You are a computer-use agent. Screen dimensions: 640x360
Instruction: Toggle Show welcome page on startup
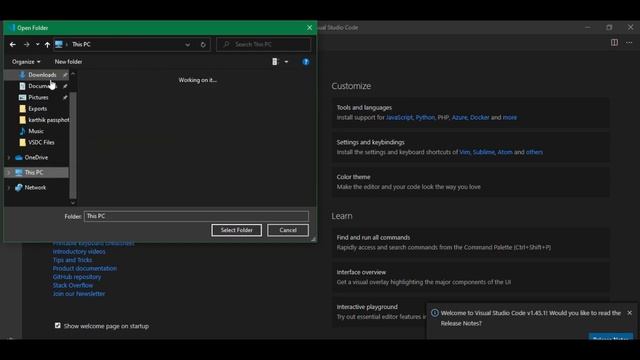tap(58, 325)
